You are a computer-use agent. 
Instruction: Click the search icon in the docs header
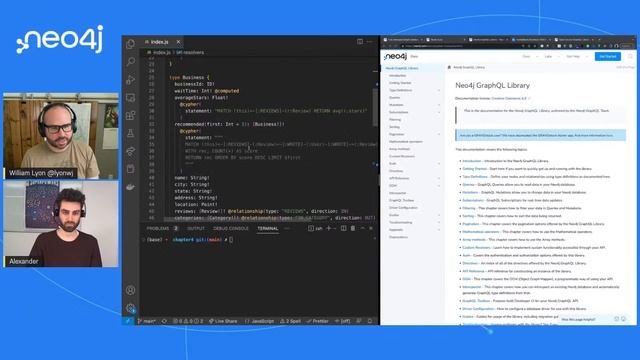pos(630,56)
